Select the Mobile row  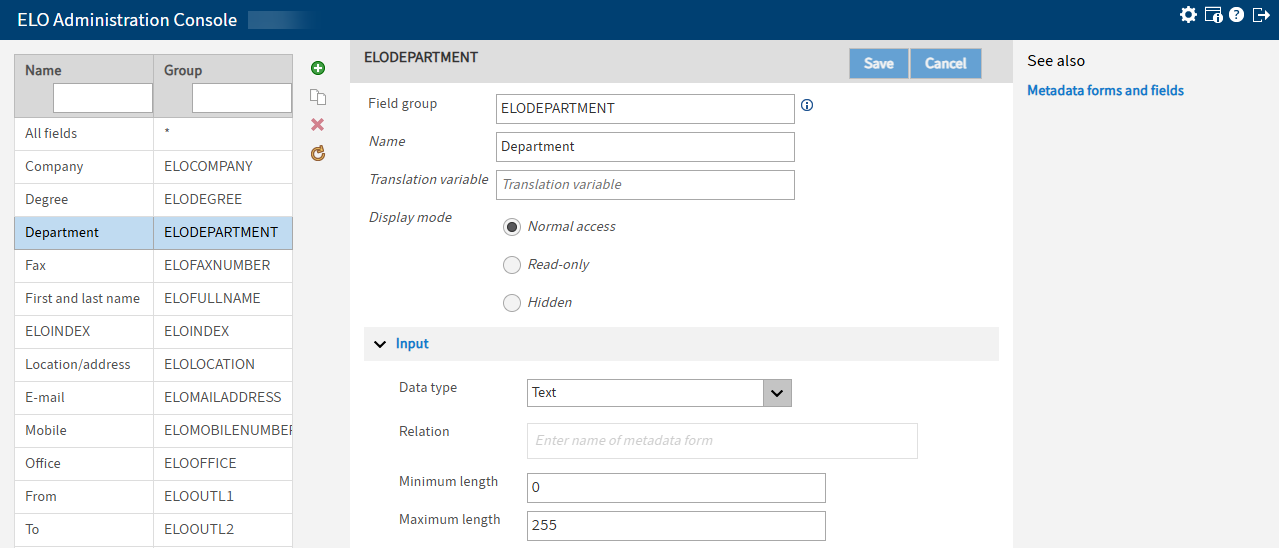[x=153, y=431]
